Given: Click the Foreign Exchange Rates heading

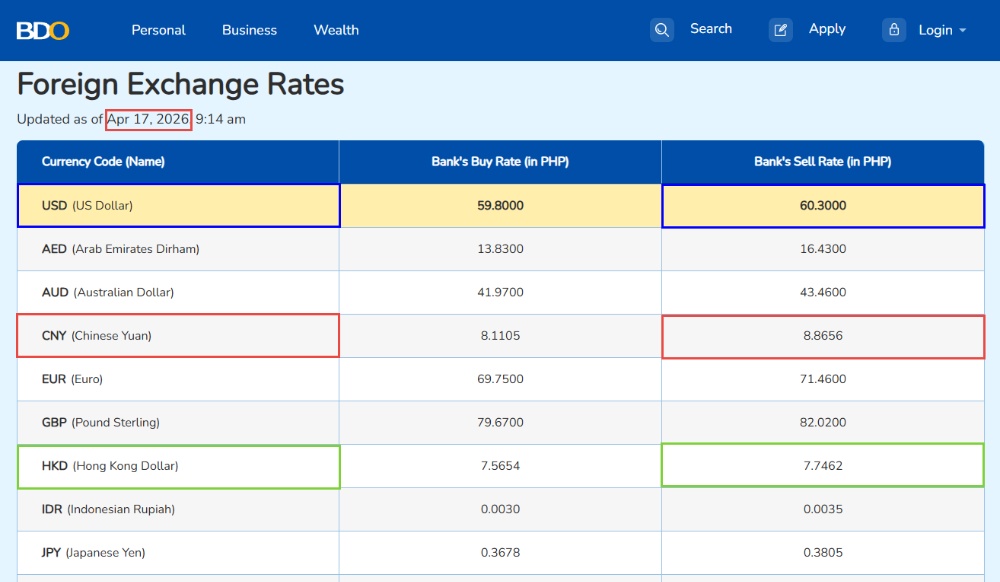Looking at the screenshot, I should [x=181, y=84].
